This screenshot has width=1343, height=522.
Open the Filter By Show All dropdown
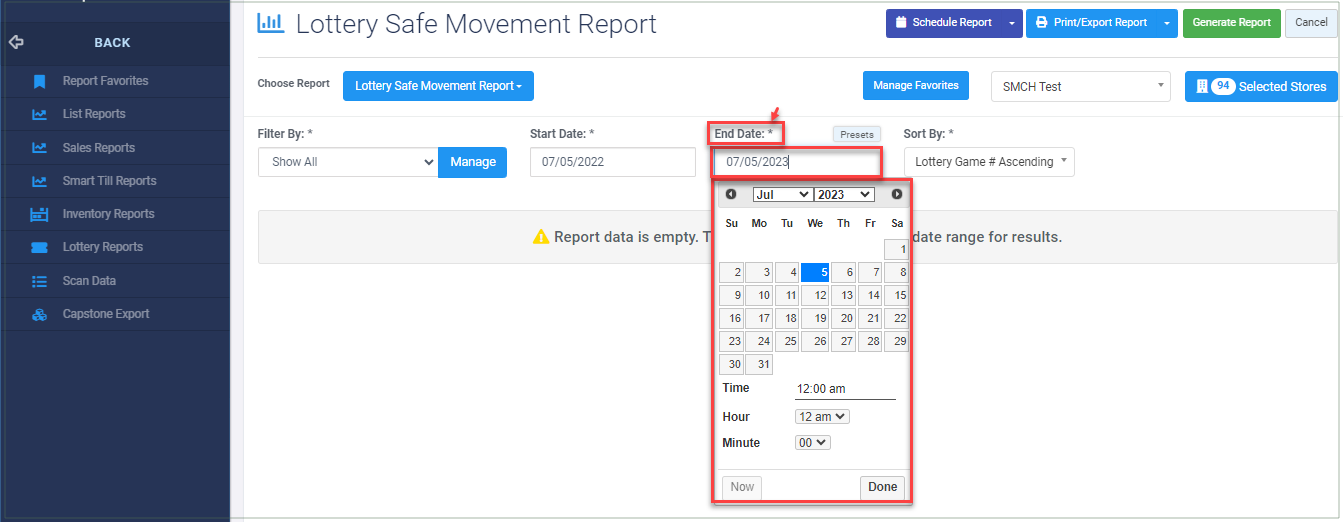tap(348, 162)
